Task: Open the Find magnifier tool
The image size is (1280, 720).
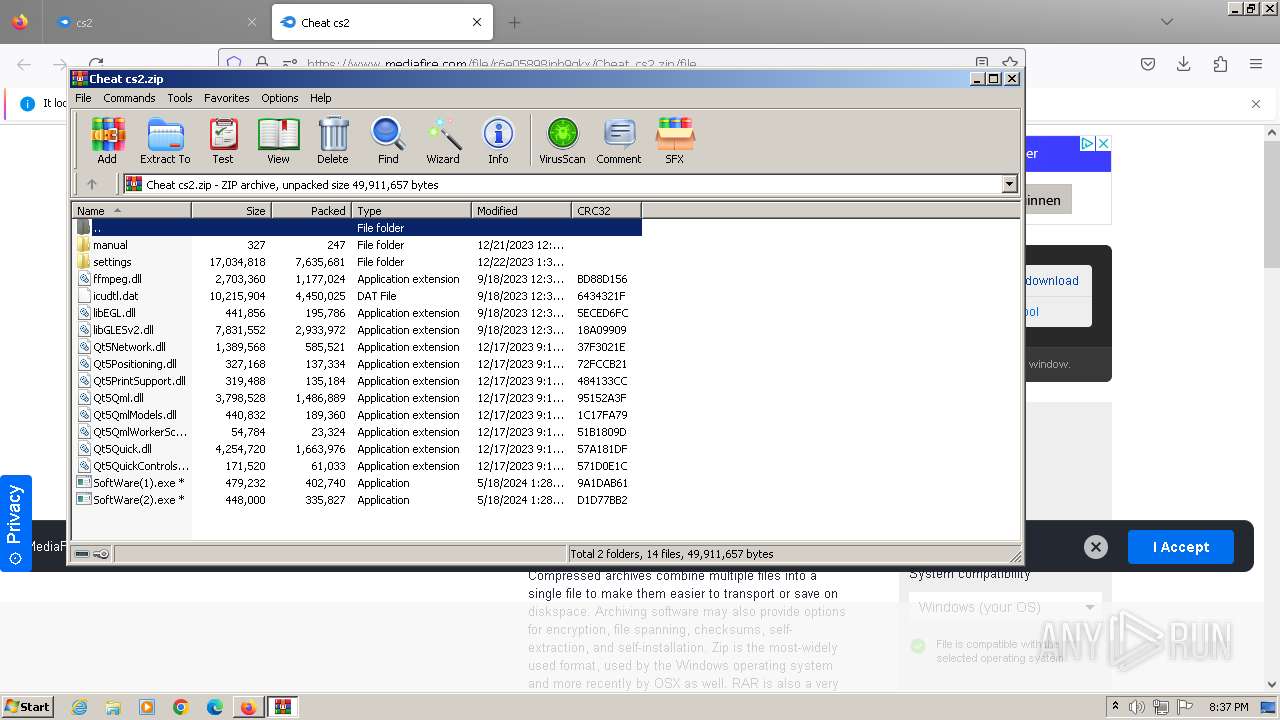Action: pos(388,141)
